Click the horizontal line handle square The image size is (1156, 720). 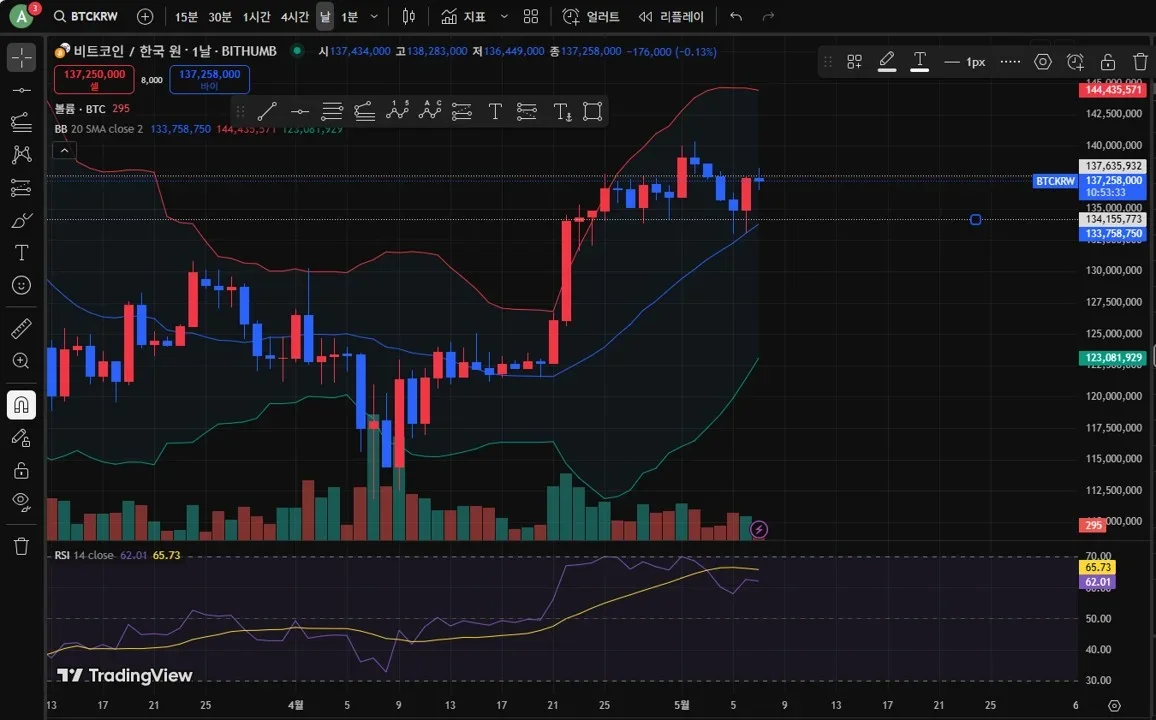click(975, 220)
